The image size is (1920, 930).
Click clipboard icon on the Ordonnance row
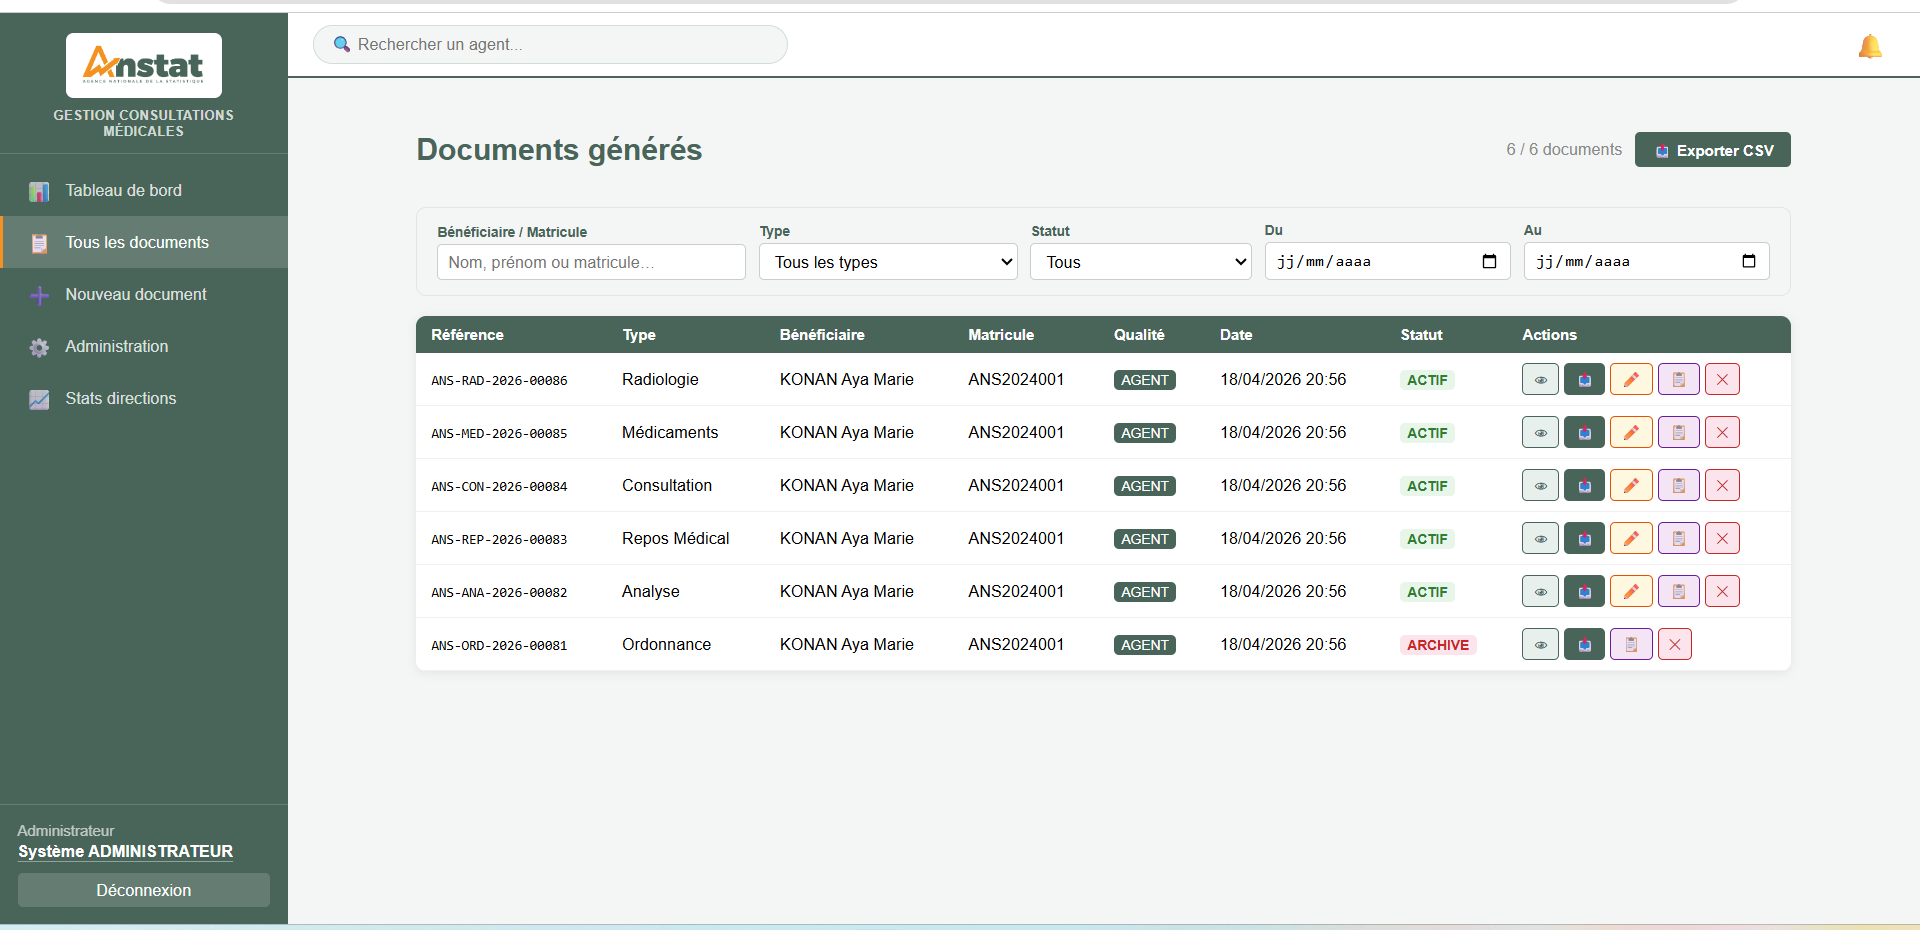point(1630,645)
